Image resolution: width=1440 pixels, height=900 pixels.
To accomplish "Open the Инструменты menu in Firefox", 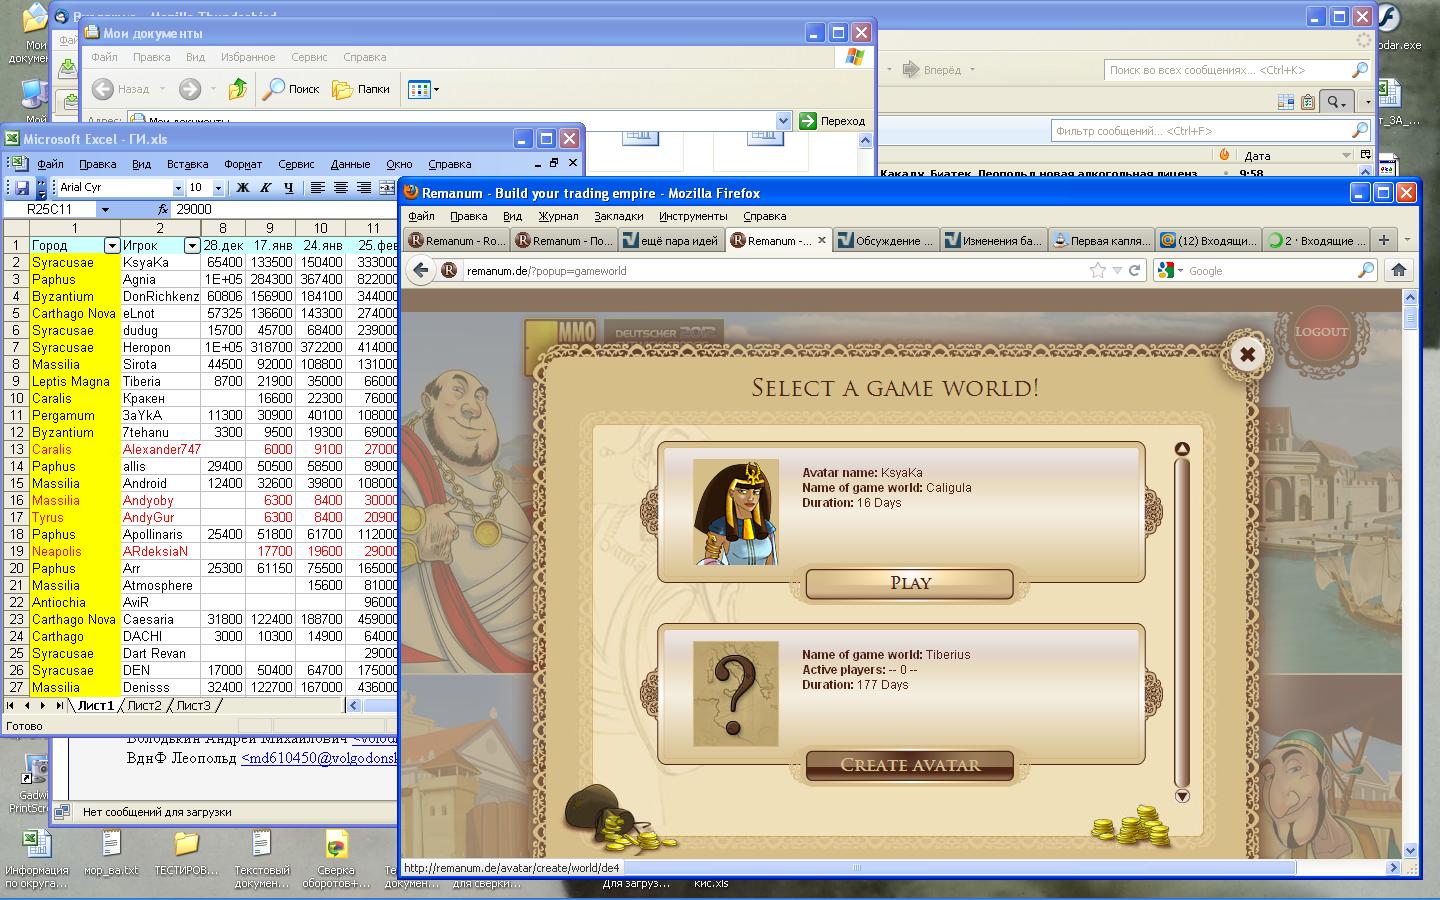I will [x=693, y=216].
